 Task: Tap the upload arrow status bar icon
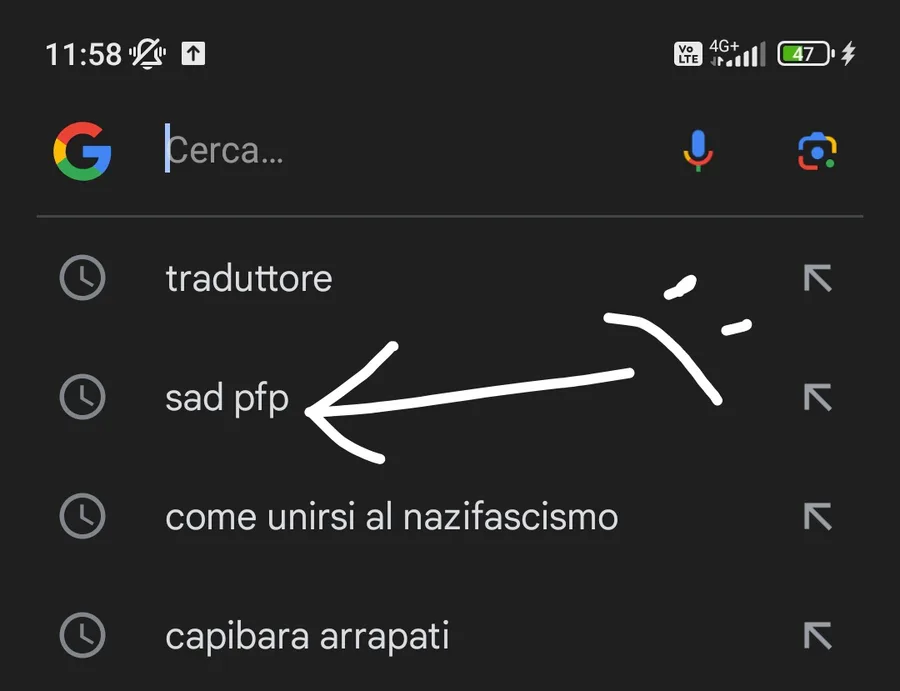pyautogui.click(x=193, y=54)
